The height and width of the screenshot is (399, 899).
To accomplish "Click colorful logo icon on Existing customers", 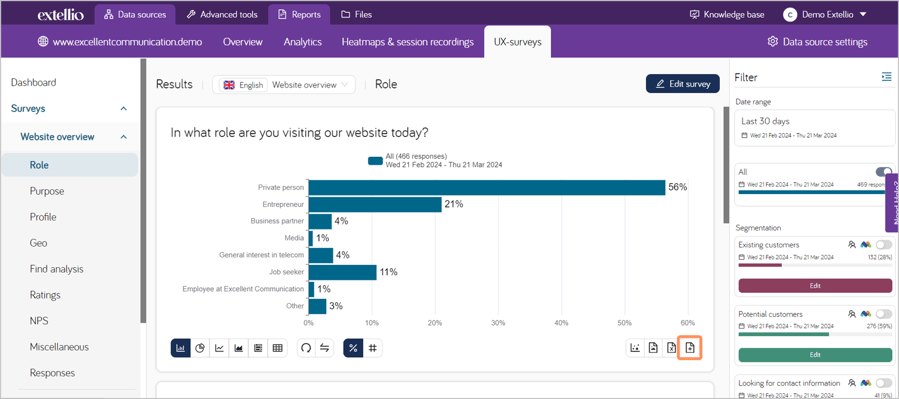I will pyautogui.click(x=866, y=245).
